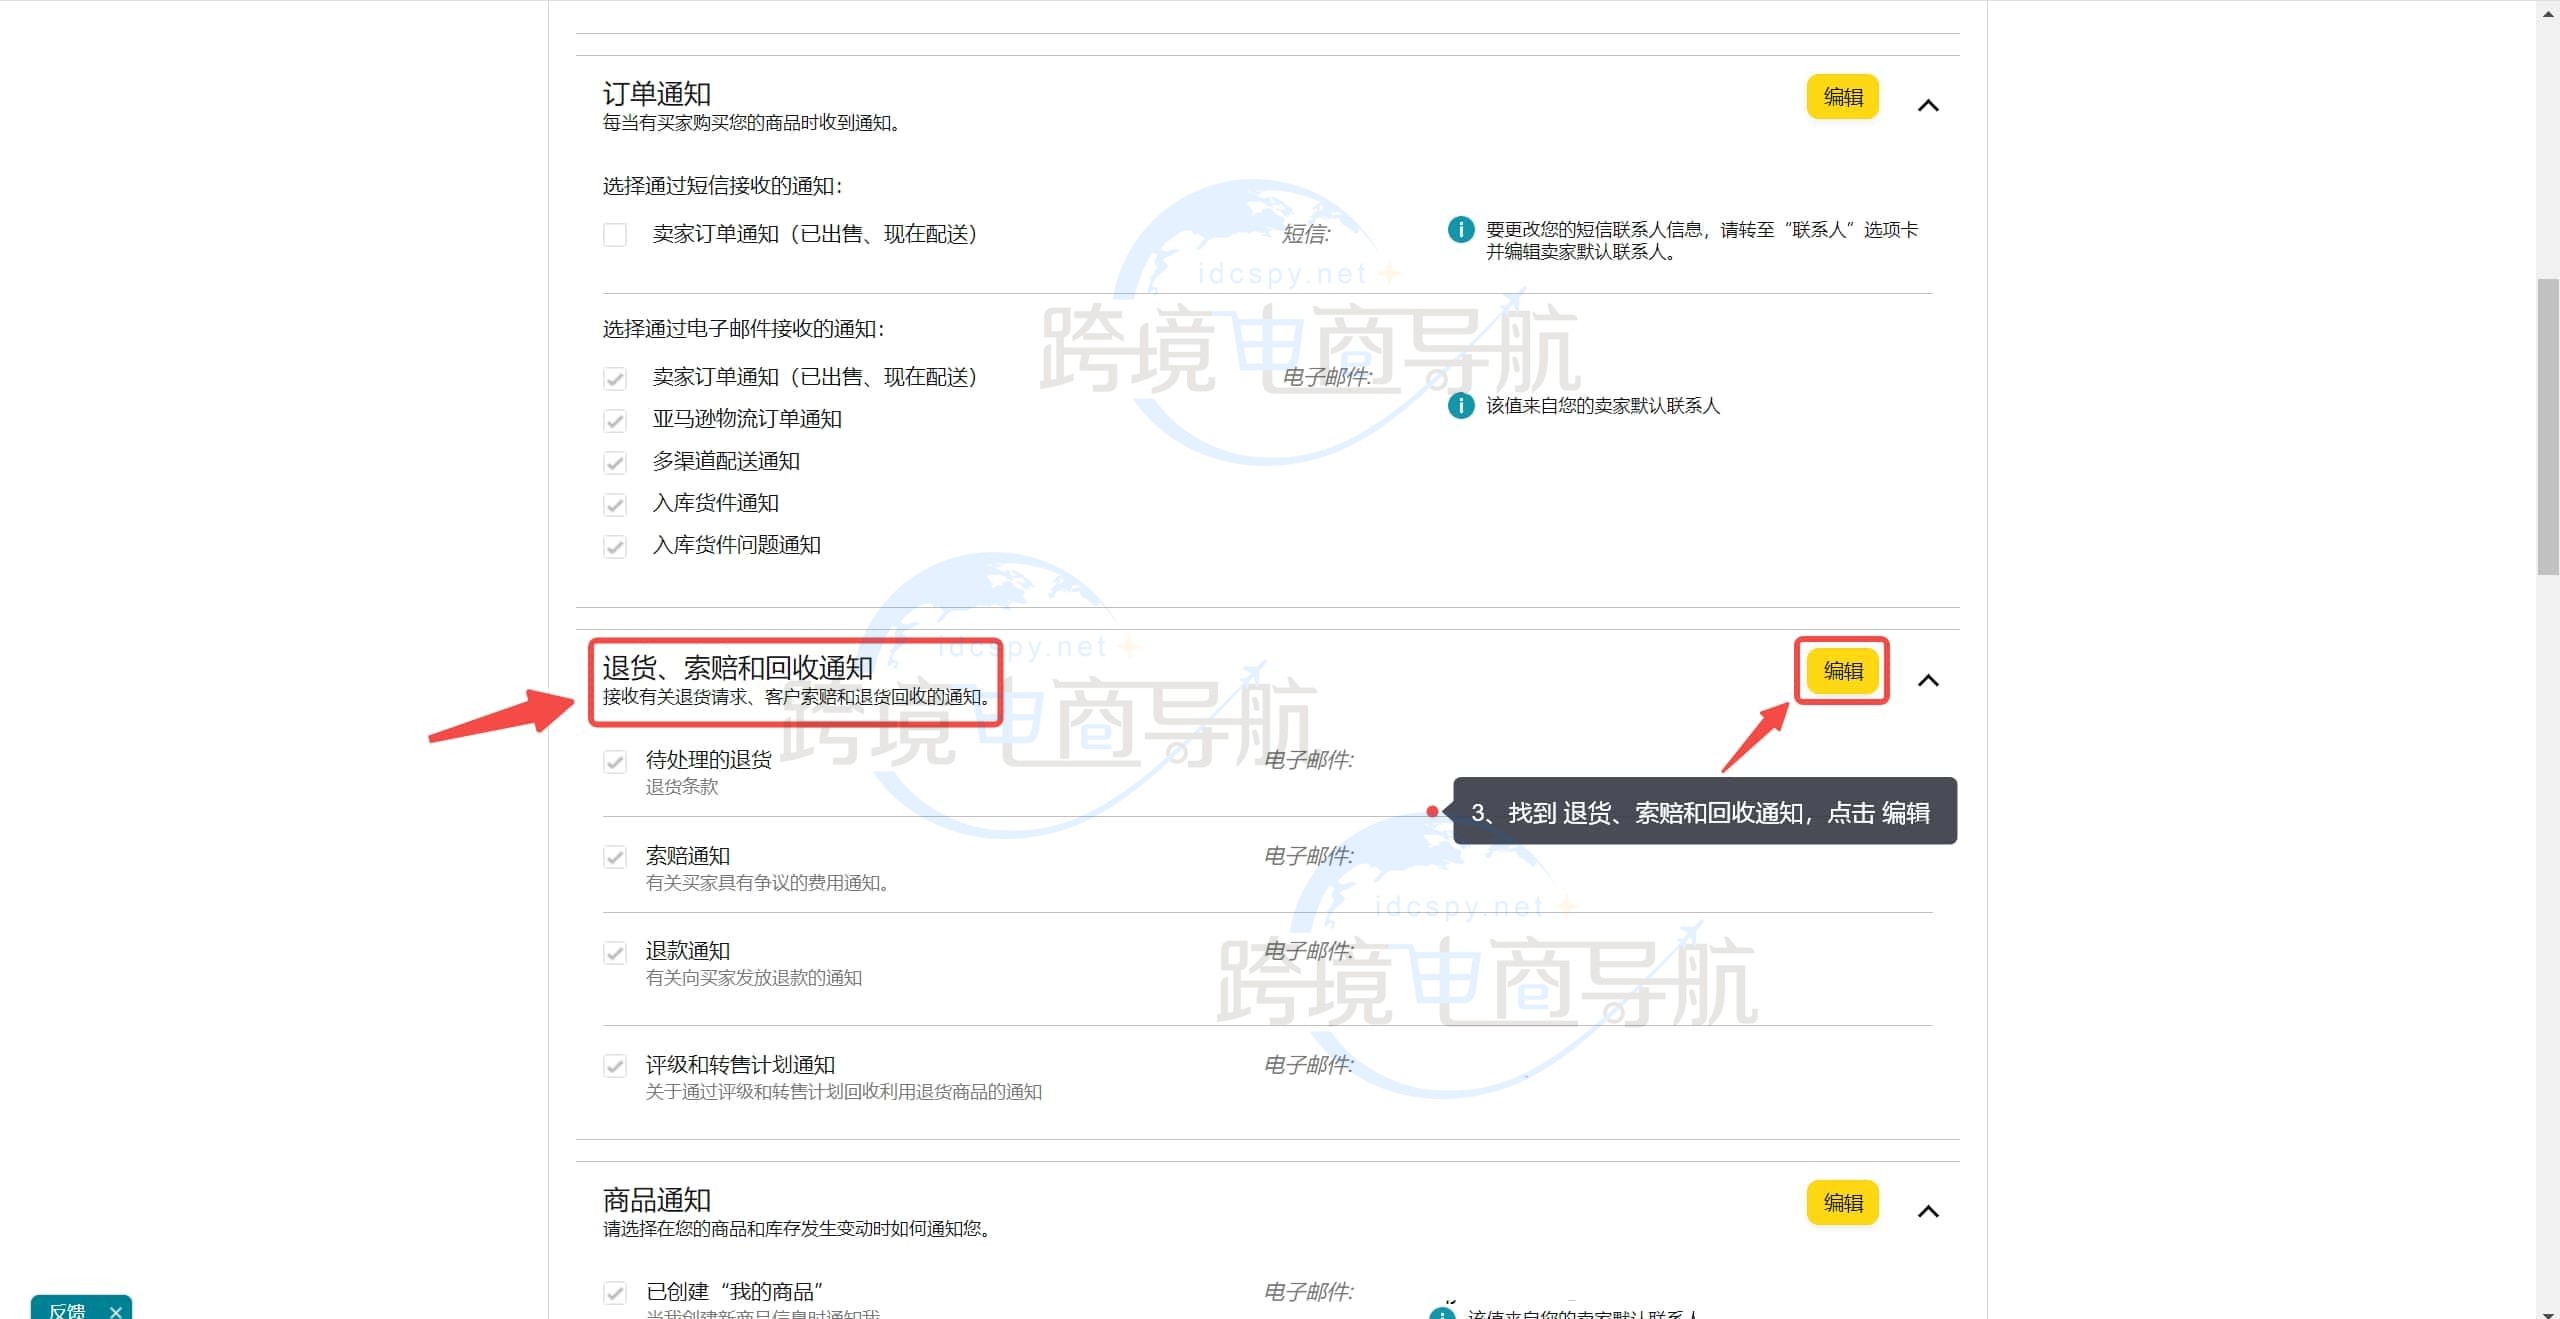The image size is (2560, 1319).
Task: Collapse the 退货、索赔和回收通知 section
Action: coord(1929,680)
